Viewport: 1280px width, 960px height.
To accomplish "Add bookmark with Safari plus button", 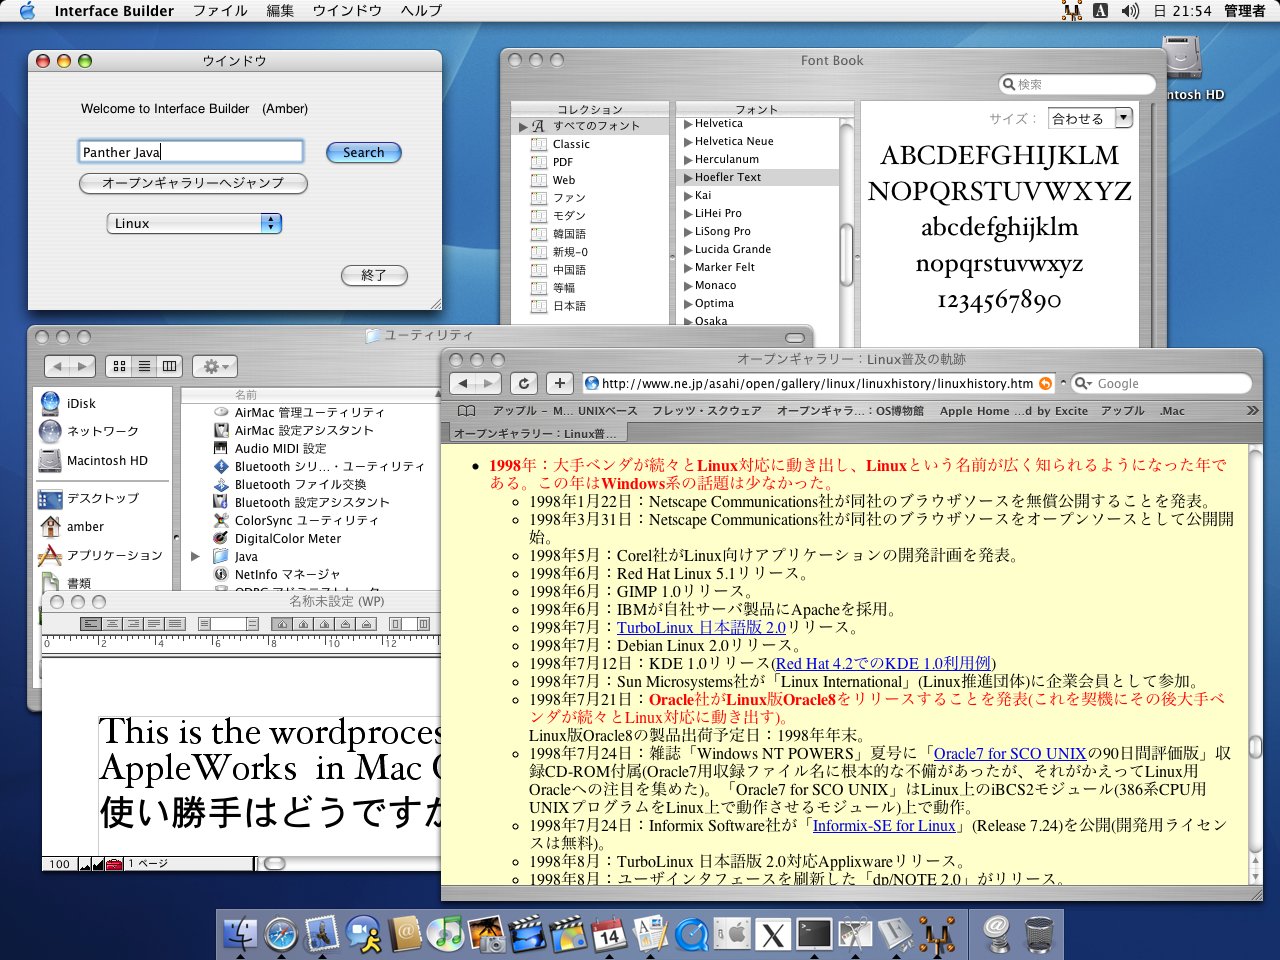I will [x=560, y=383].
